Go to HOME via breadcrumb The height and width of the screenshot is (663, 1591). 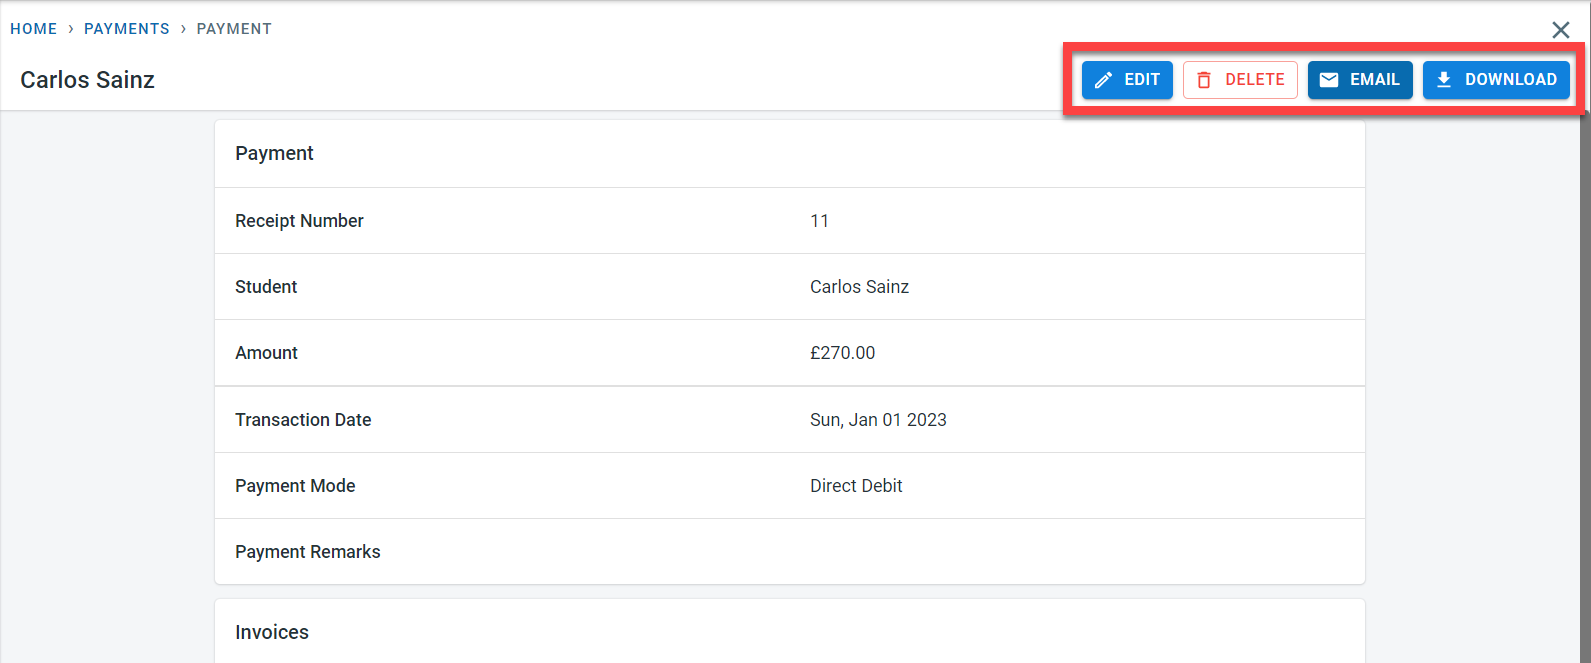34,29
